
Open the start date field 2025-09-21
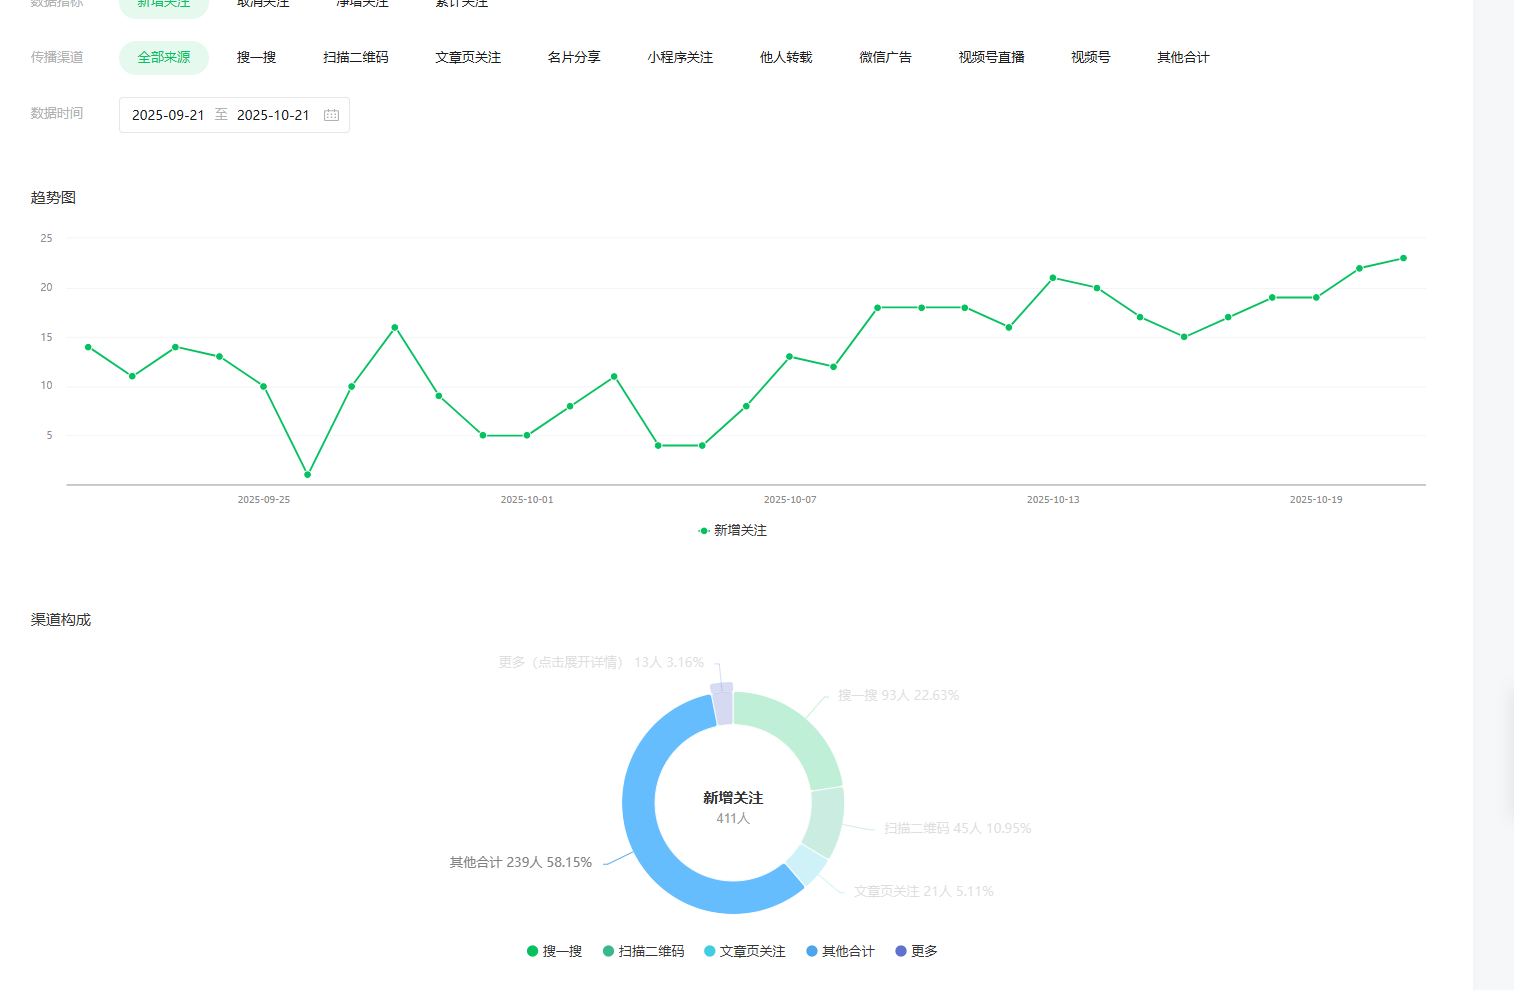point(168,115)
